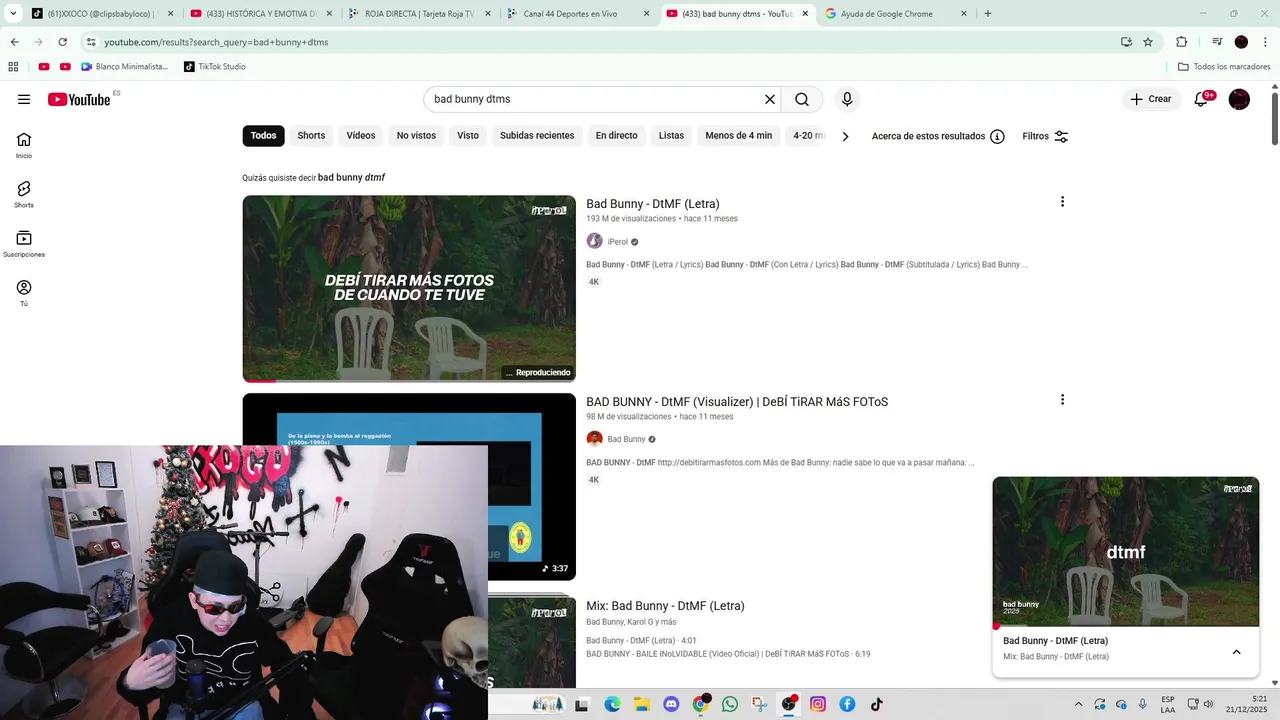Viewport: 1280px width, 720px height.
Task: Open the iPerol channel avatar
Action: pyautogui.click(x=594, y=241)
